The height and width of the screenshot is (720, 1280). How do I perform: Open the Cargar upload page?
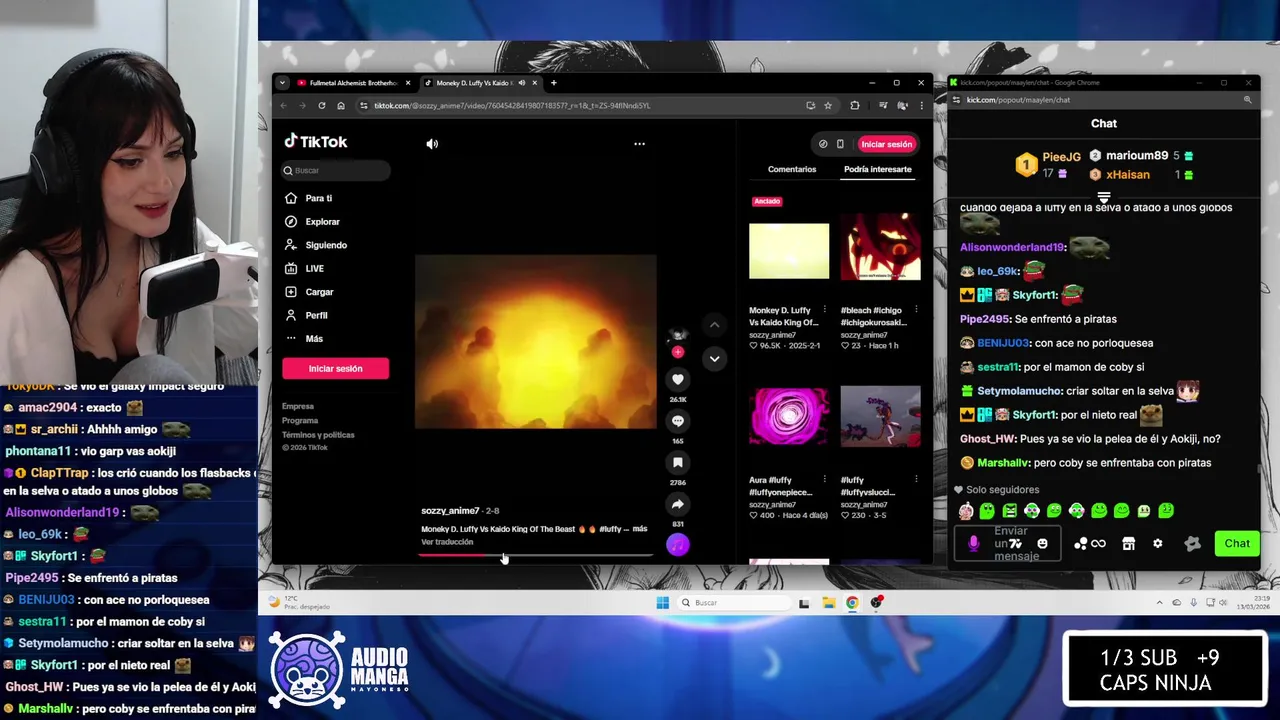tap(309, 292)
